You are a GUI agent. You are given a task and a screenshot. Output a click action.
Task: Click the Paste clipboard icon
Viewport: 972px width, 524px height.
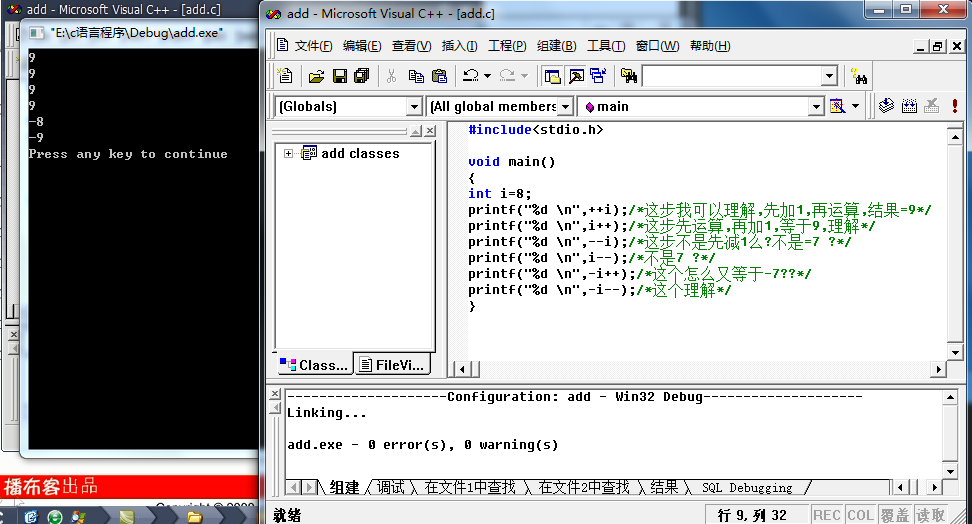440,76
